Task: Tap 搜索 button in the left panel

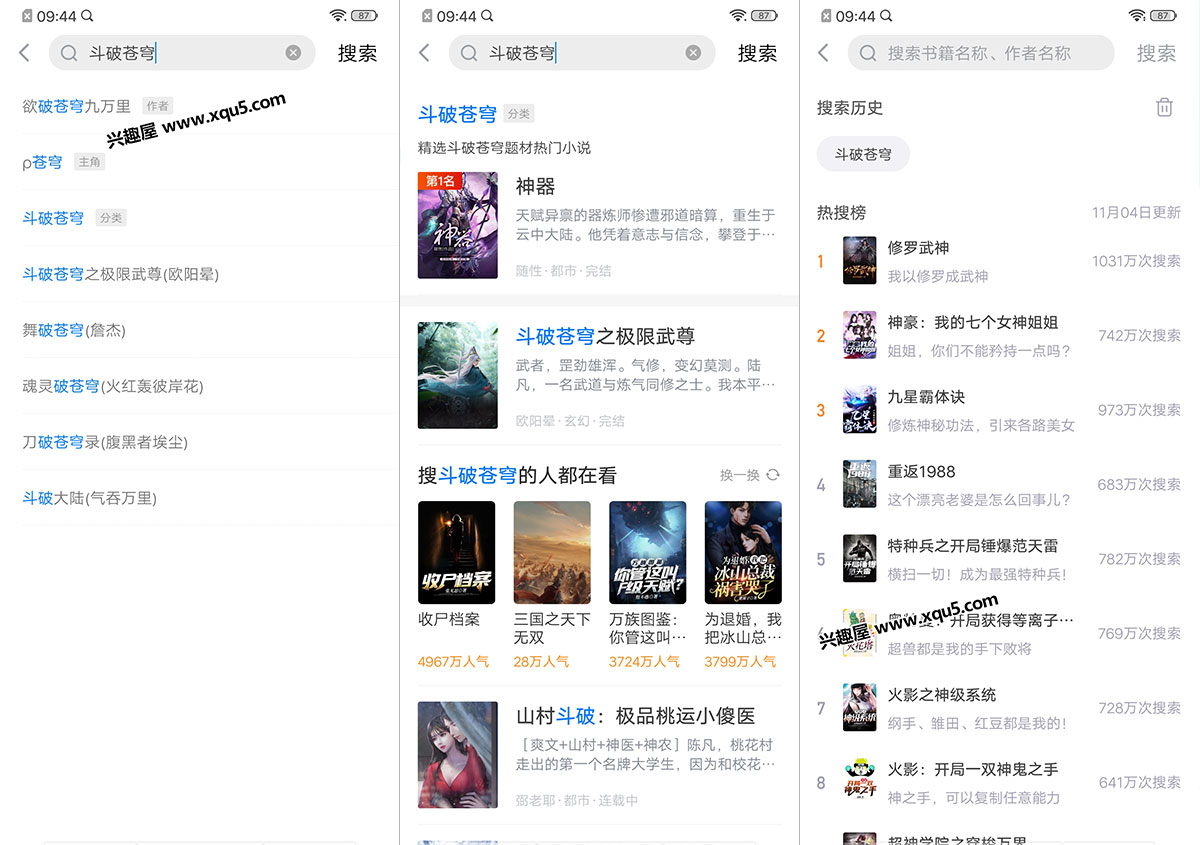Action: [x=357, y=53]
